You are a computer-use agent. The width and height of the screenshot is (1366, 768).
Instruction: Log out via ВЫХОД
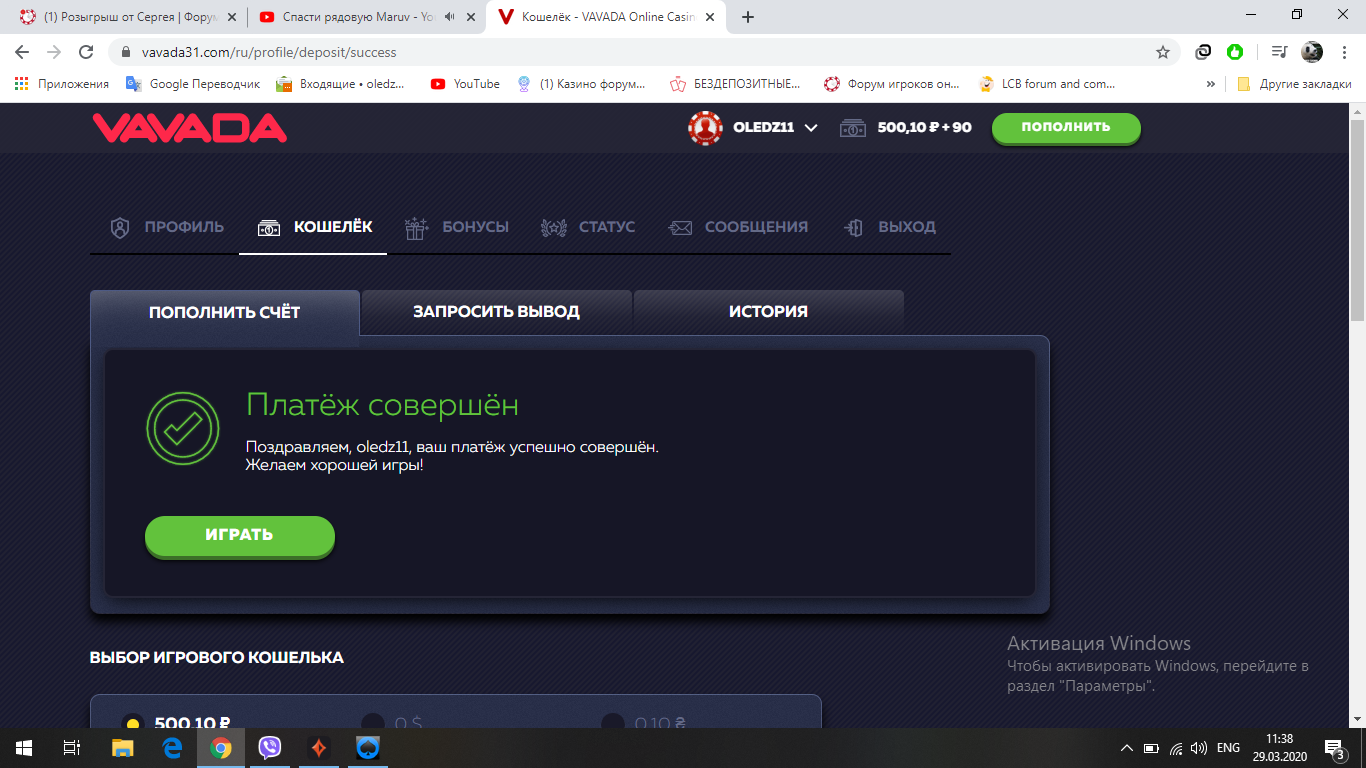[890, 227]
